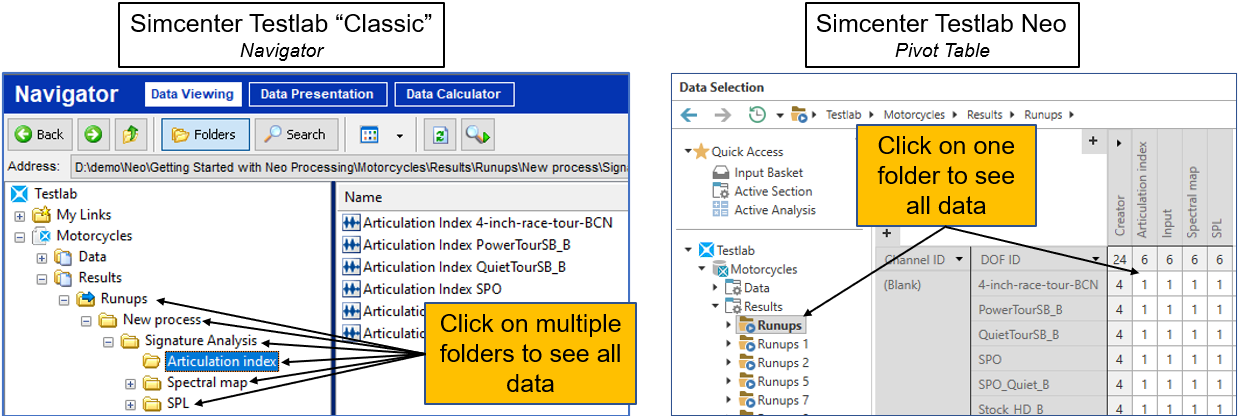Viewport: 1238px width, 416px height.
Task: Toggle the Folders pane button
Action: (206, 134)
